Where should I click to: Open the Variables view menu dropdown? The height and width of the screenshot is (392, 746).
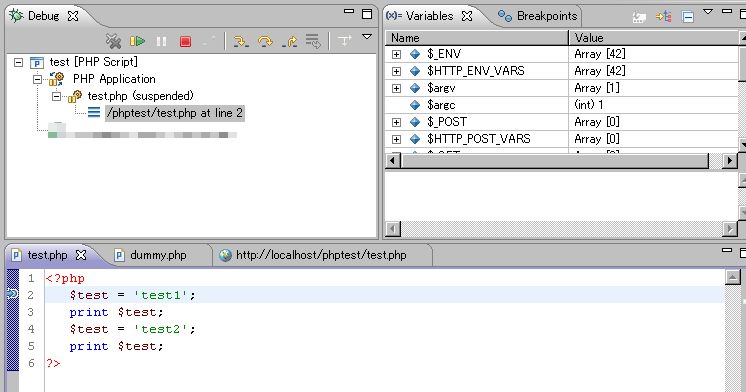tap(708, 12)
